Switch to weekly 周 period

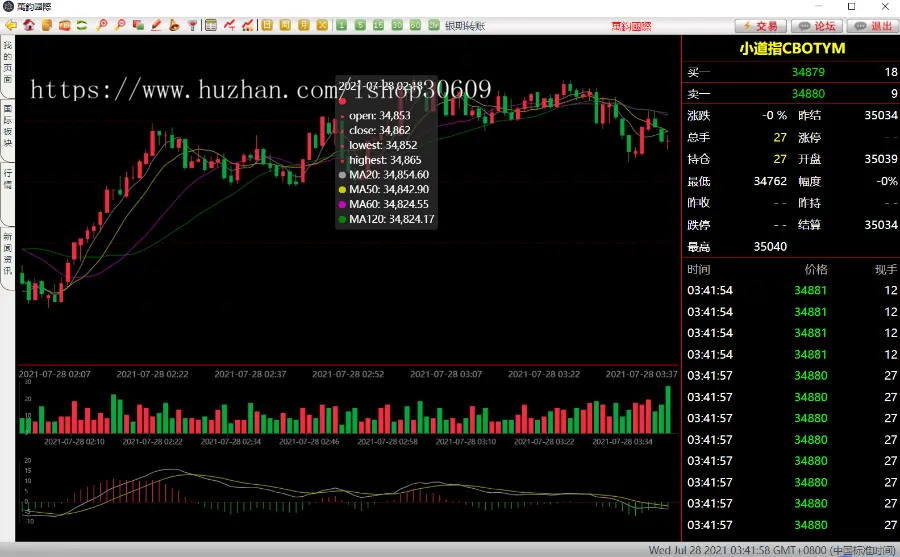[x=285, y=25]
